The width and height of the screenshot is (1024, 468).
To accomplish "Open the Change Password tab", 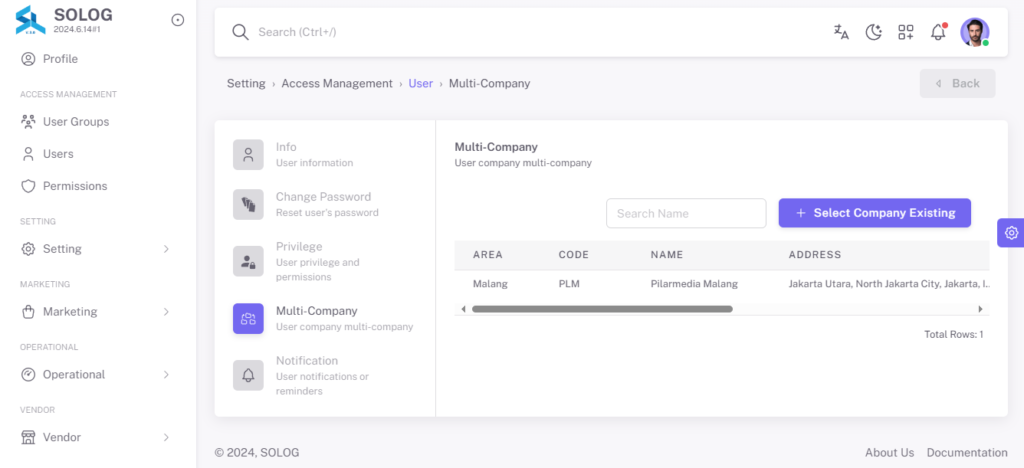I will tap(325, 204).
